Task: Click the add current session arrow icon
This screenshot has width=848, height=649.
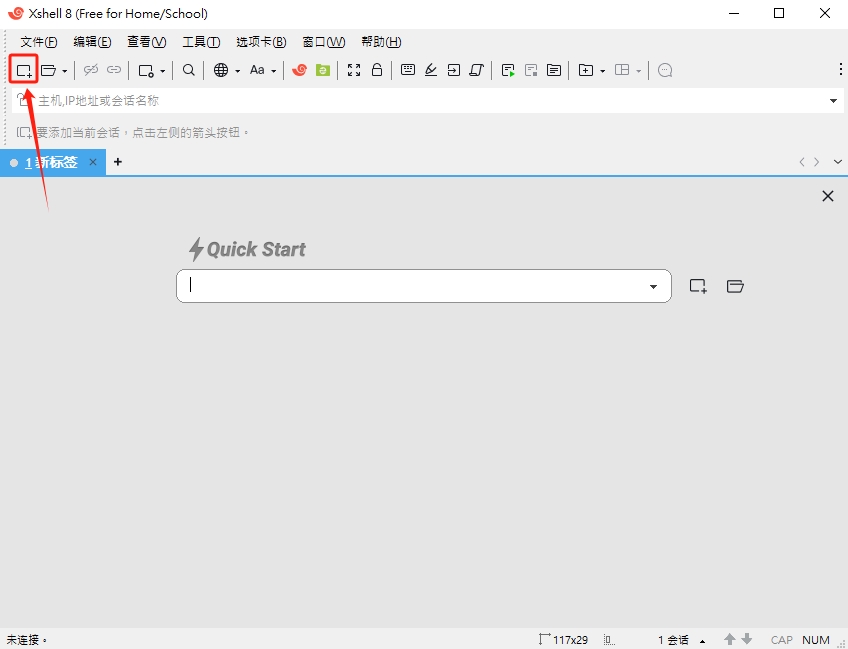Action: (x=24, y=133)
